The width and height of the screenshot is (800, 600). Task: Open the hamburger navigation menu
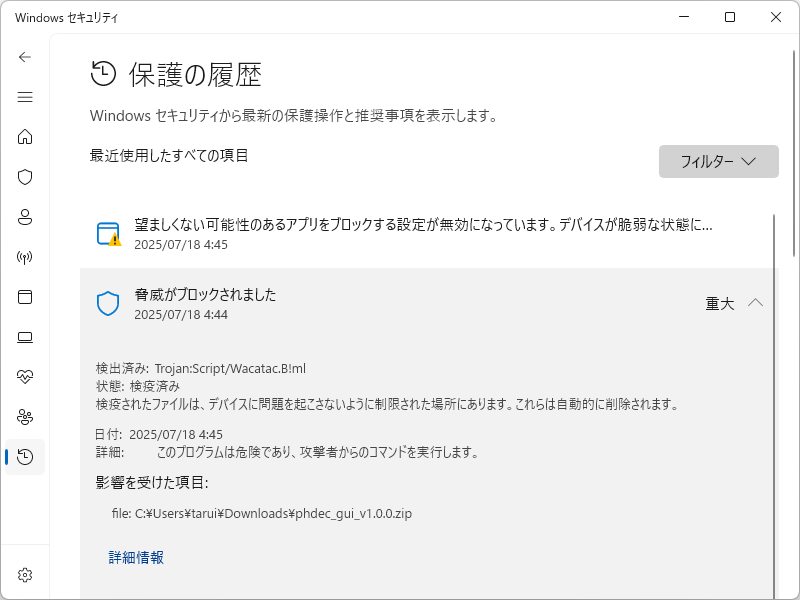click(25, 97)
